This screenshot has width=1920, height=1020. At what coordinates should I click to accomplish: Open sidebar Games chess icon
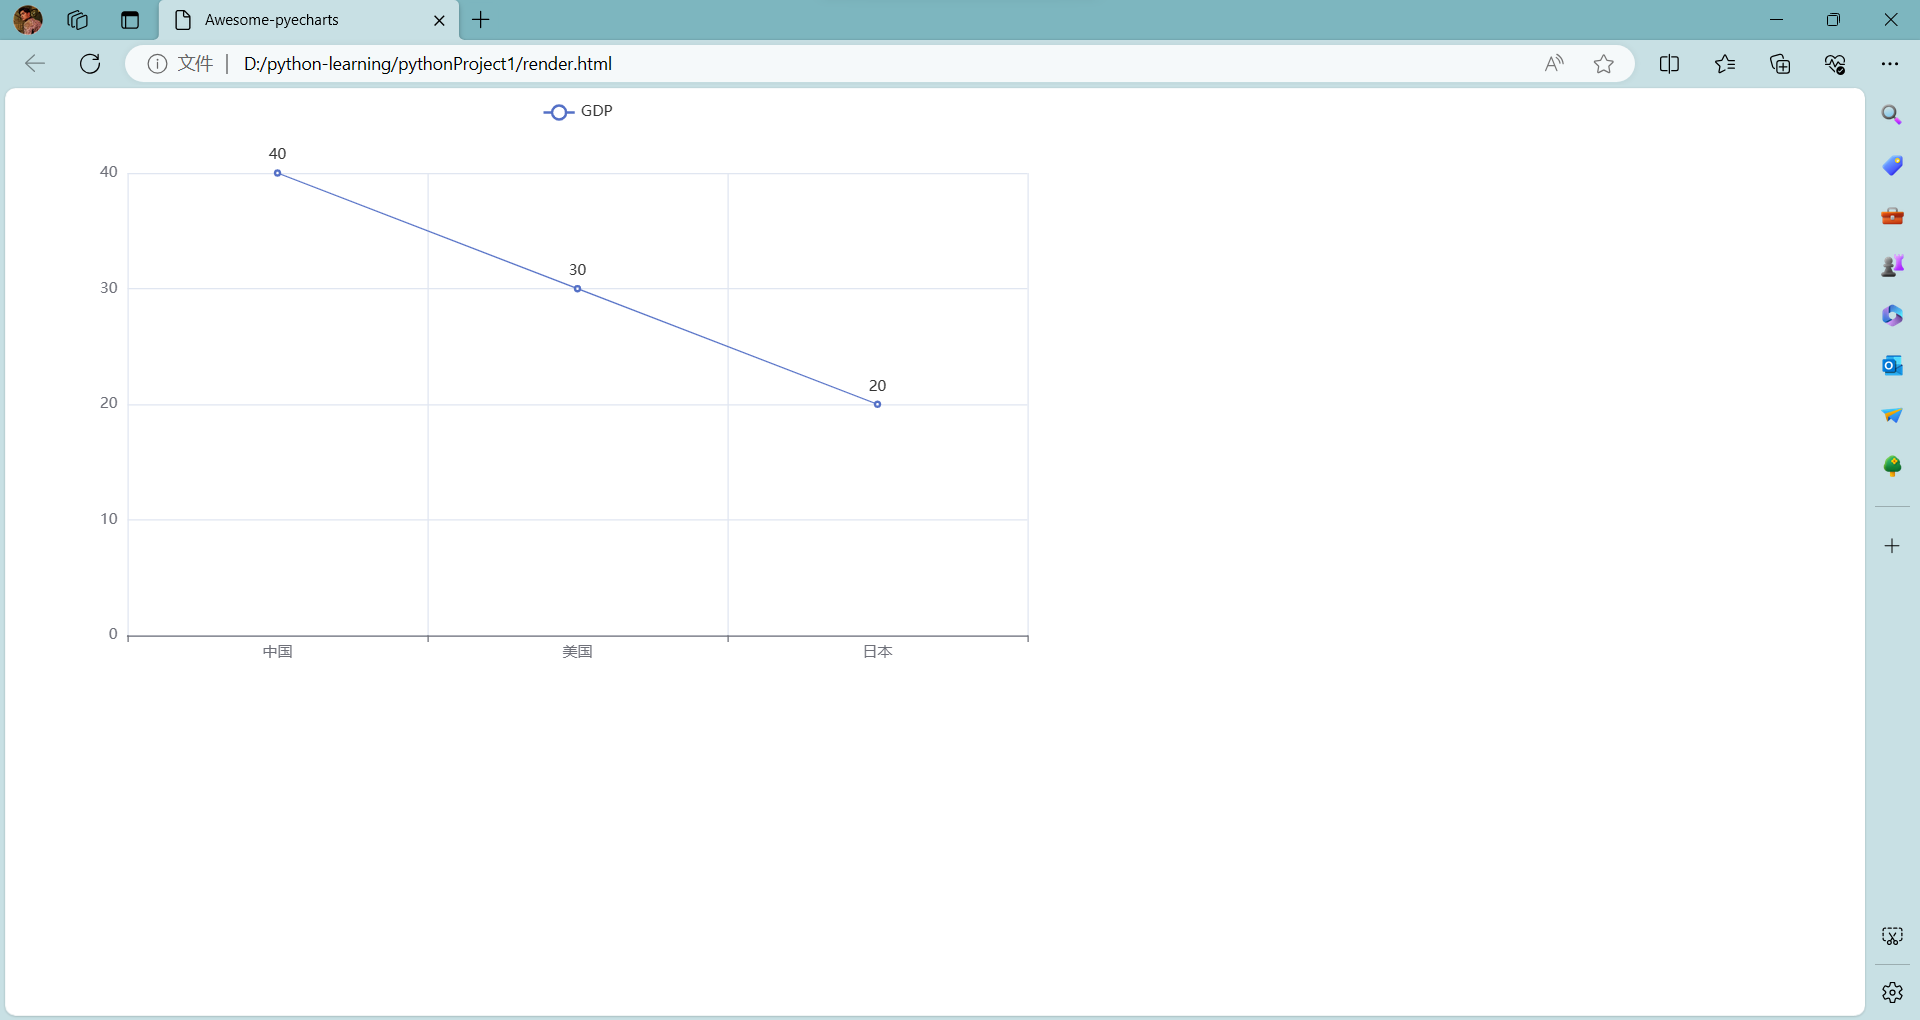click(1892, 266)
